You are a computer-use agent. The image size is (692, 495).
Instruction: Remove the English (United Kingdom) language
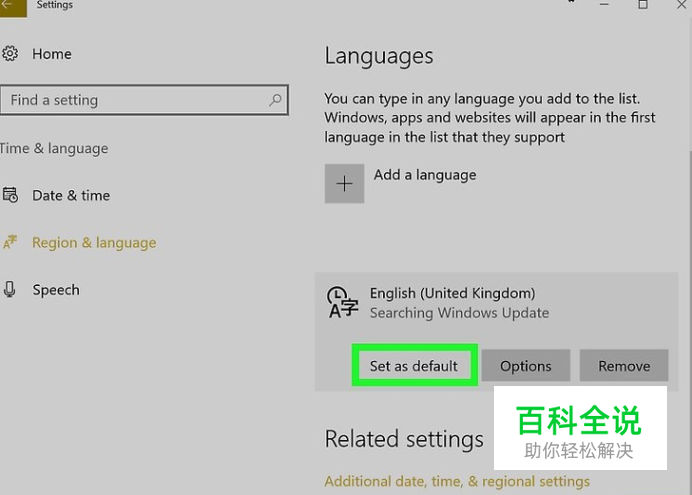point(624,366)
